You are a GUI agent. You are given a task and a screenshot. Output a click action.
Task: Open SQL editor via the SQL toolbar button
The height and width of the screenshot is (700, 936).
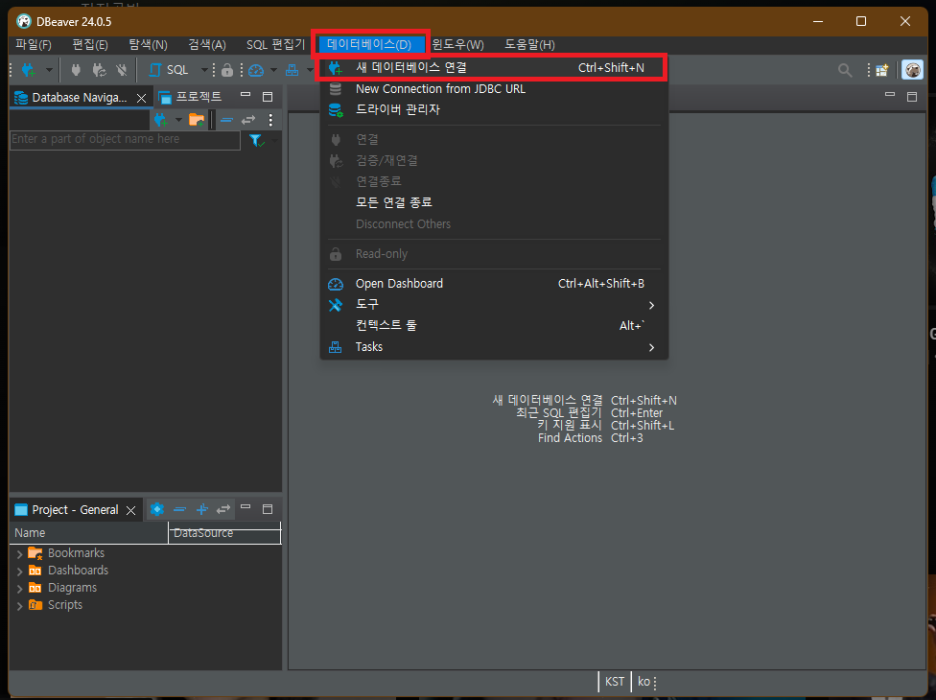[169, 70]
